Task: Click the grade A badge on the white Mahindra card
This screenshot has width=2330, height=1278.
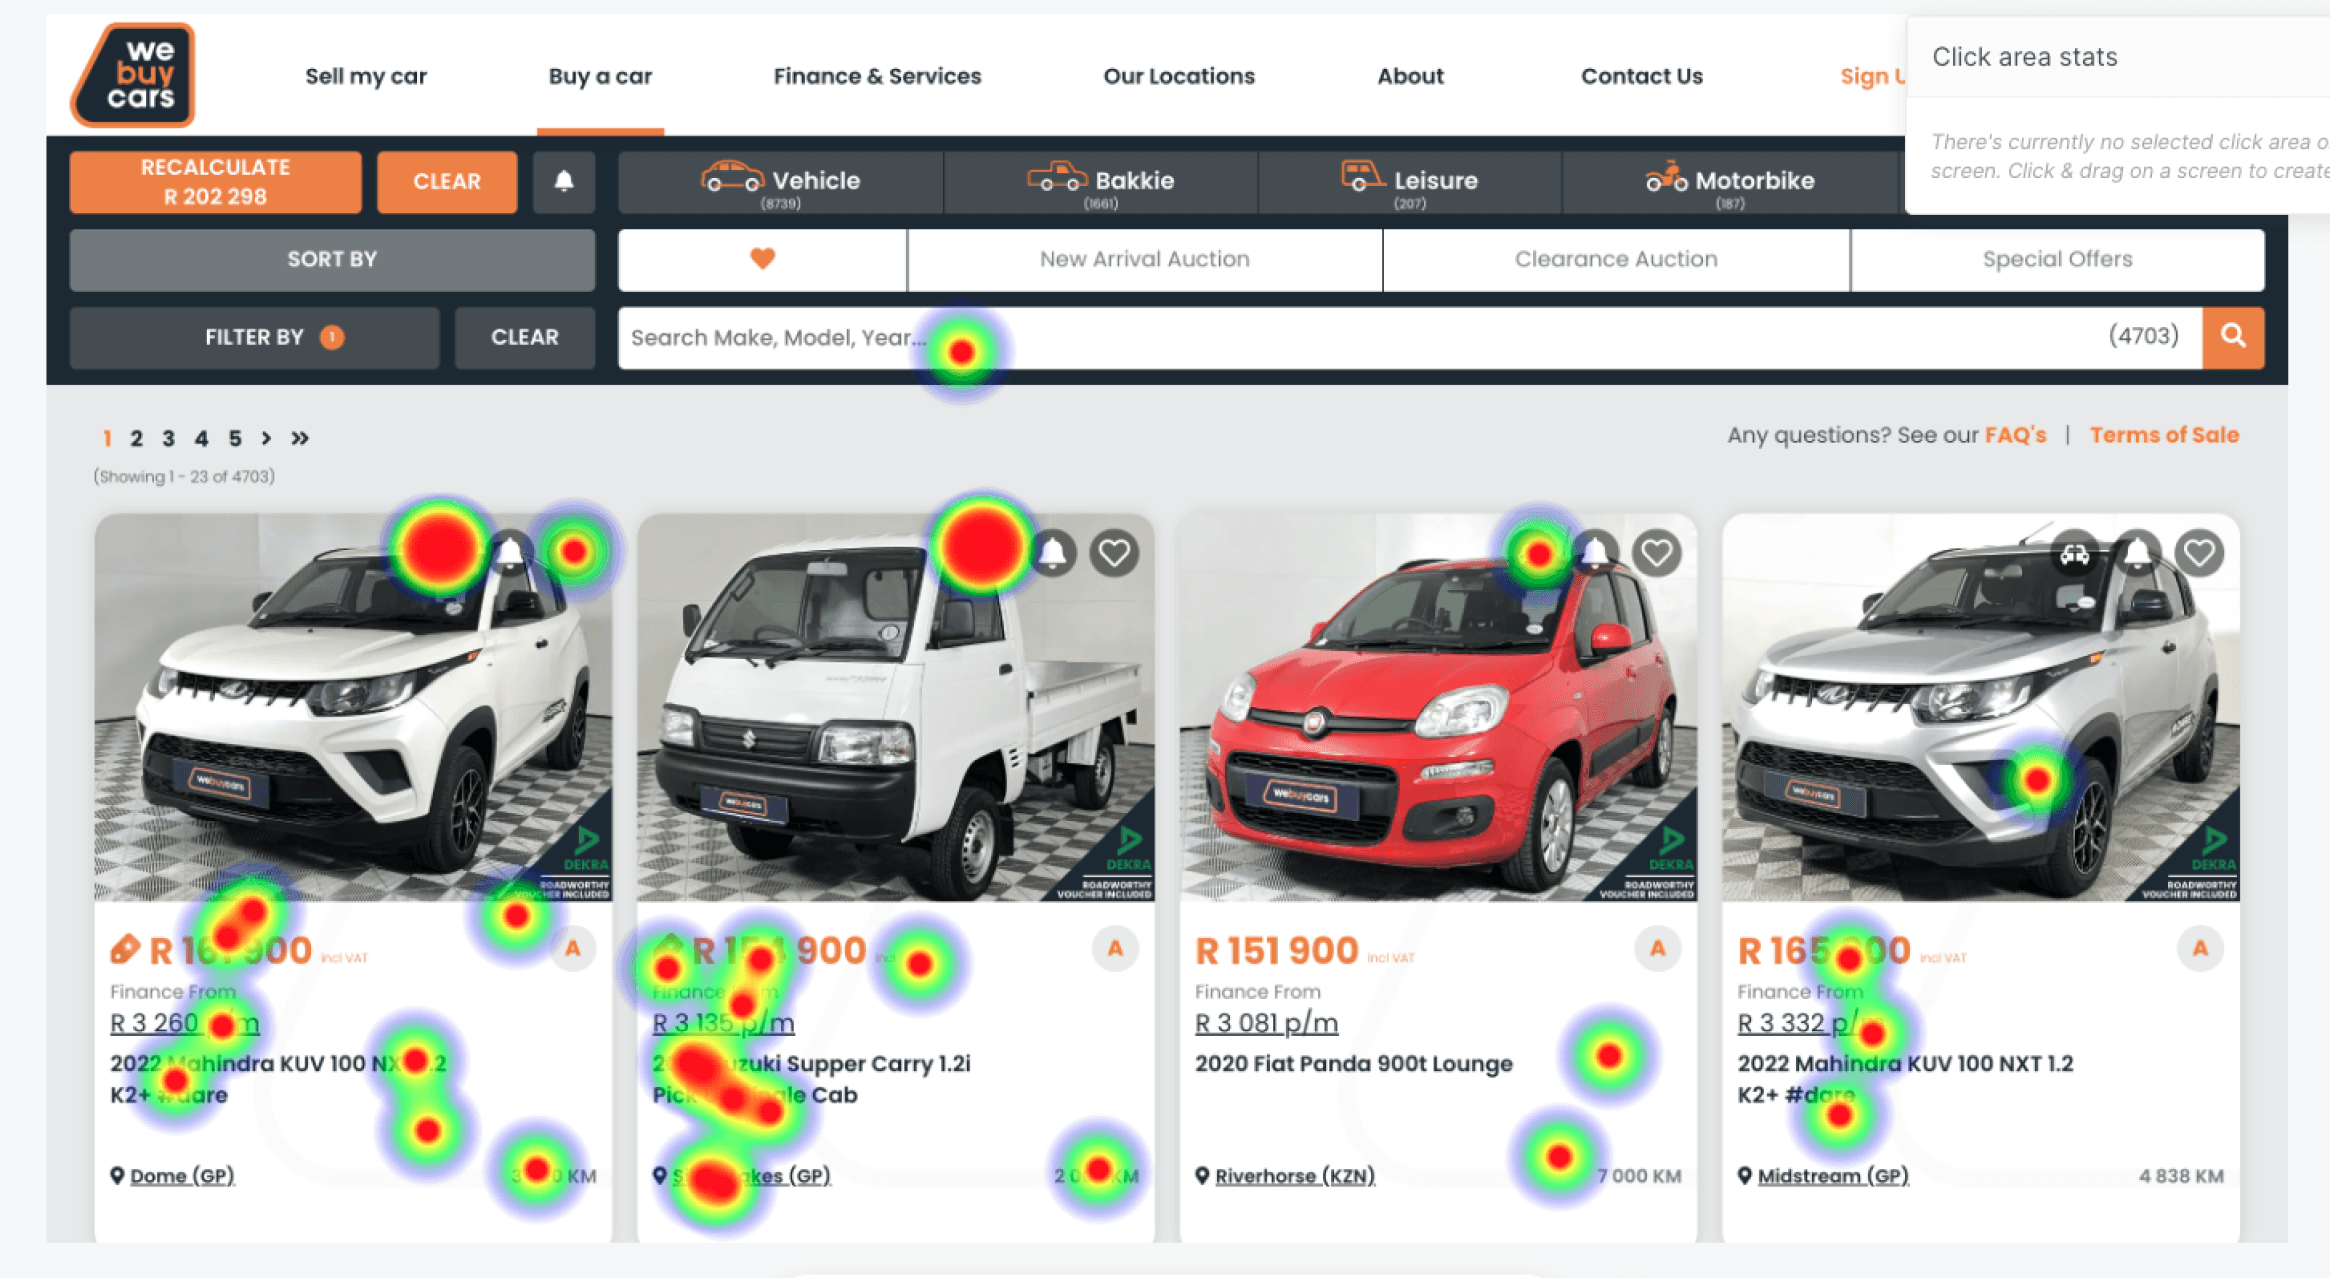Action: [x=573, y=948]
